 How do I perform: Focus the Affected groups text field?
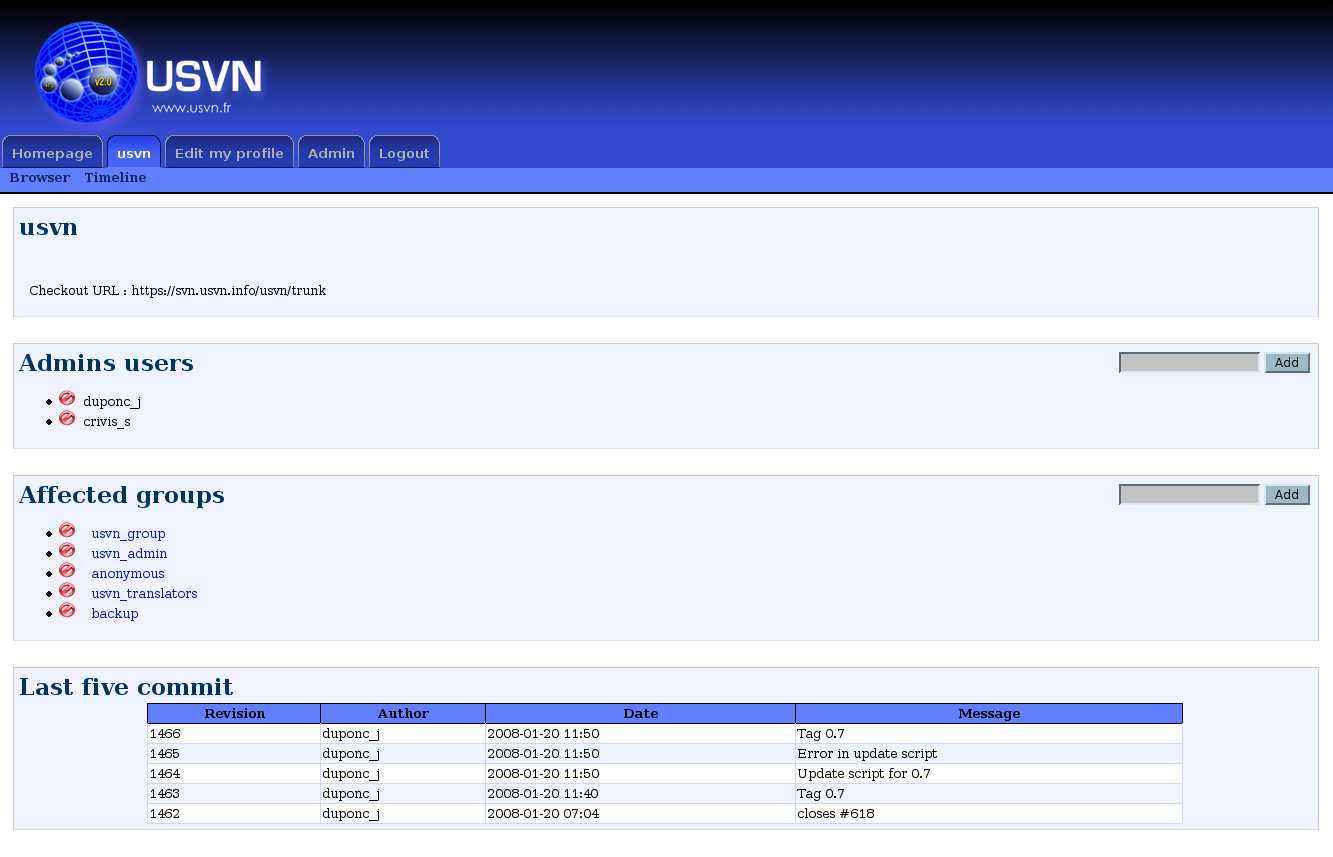1189,495
